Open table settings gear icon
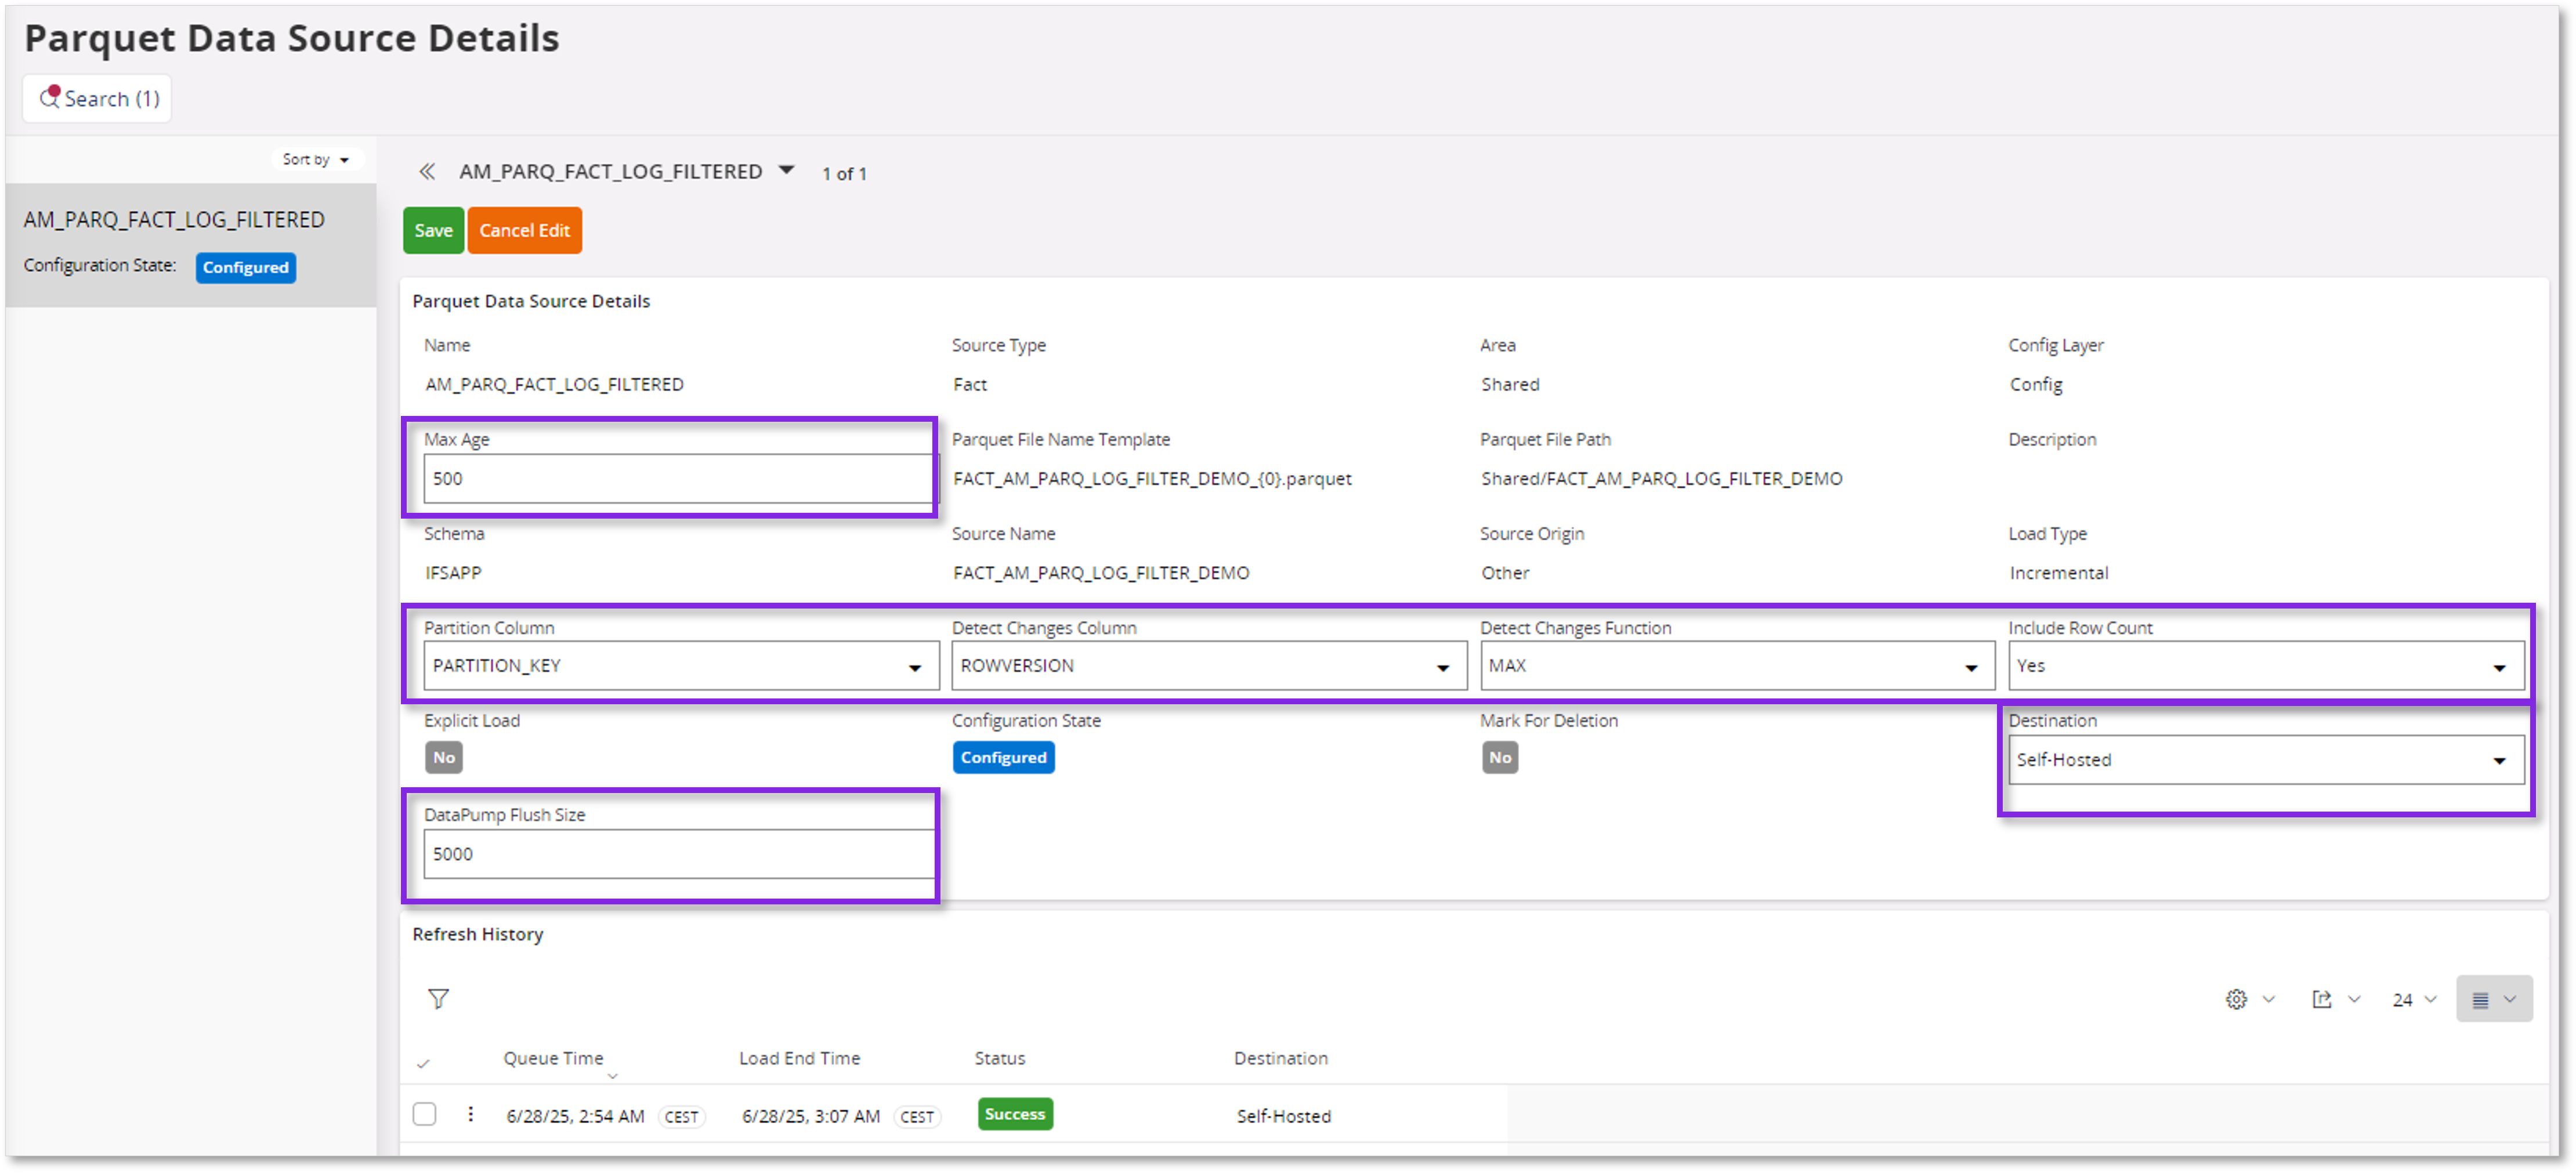The height and width of the screenshot is (1173, 2576). (2236, 999)
